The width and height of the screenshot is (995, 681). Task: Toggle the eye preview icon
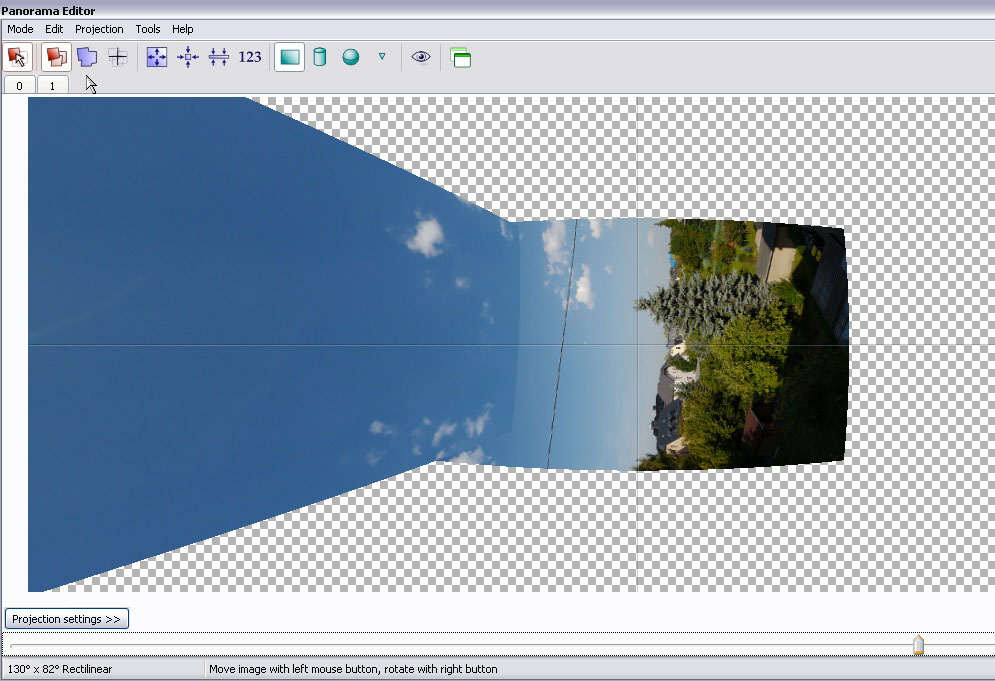pos(421,57)
